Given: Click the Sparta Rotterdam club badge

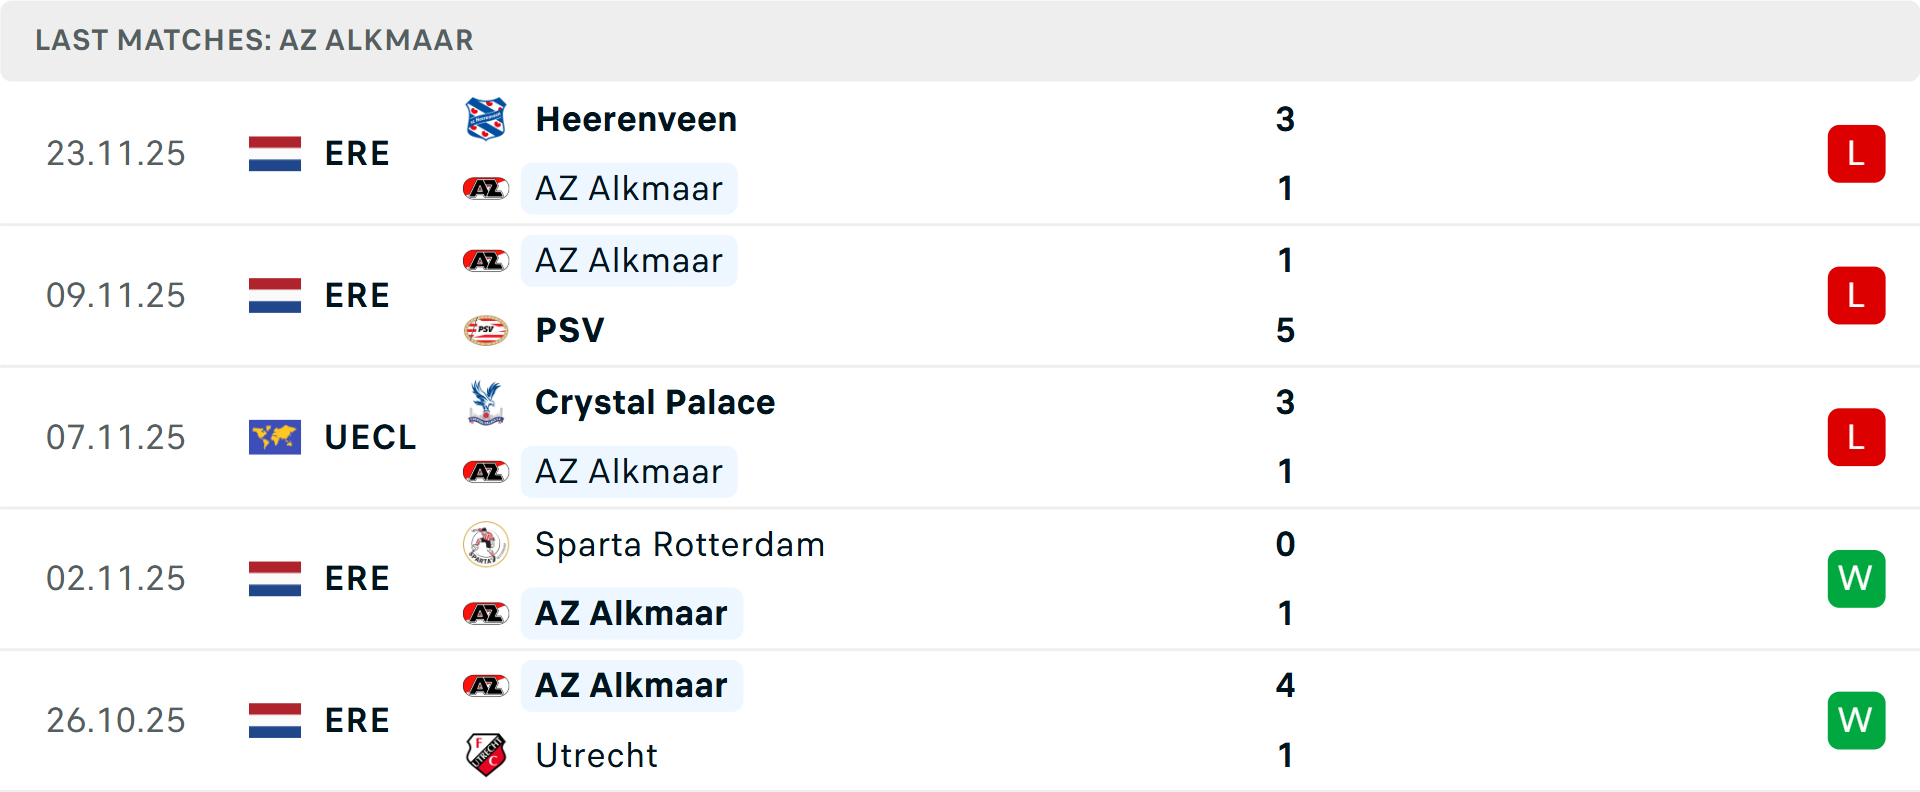Looking at the screenshot, I should click(486, 545).
